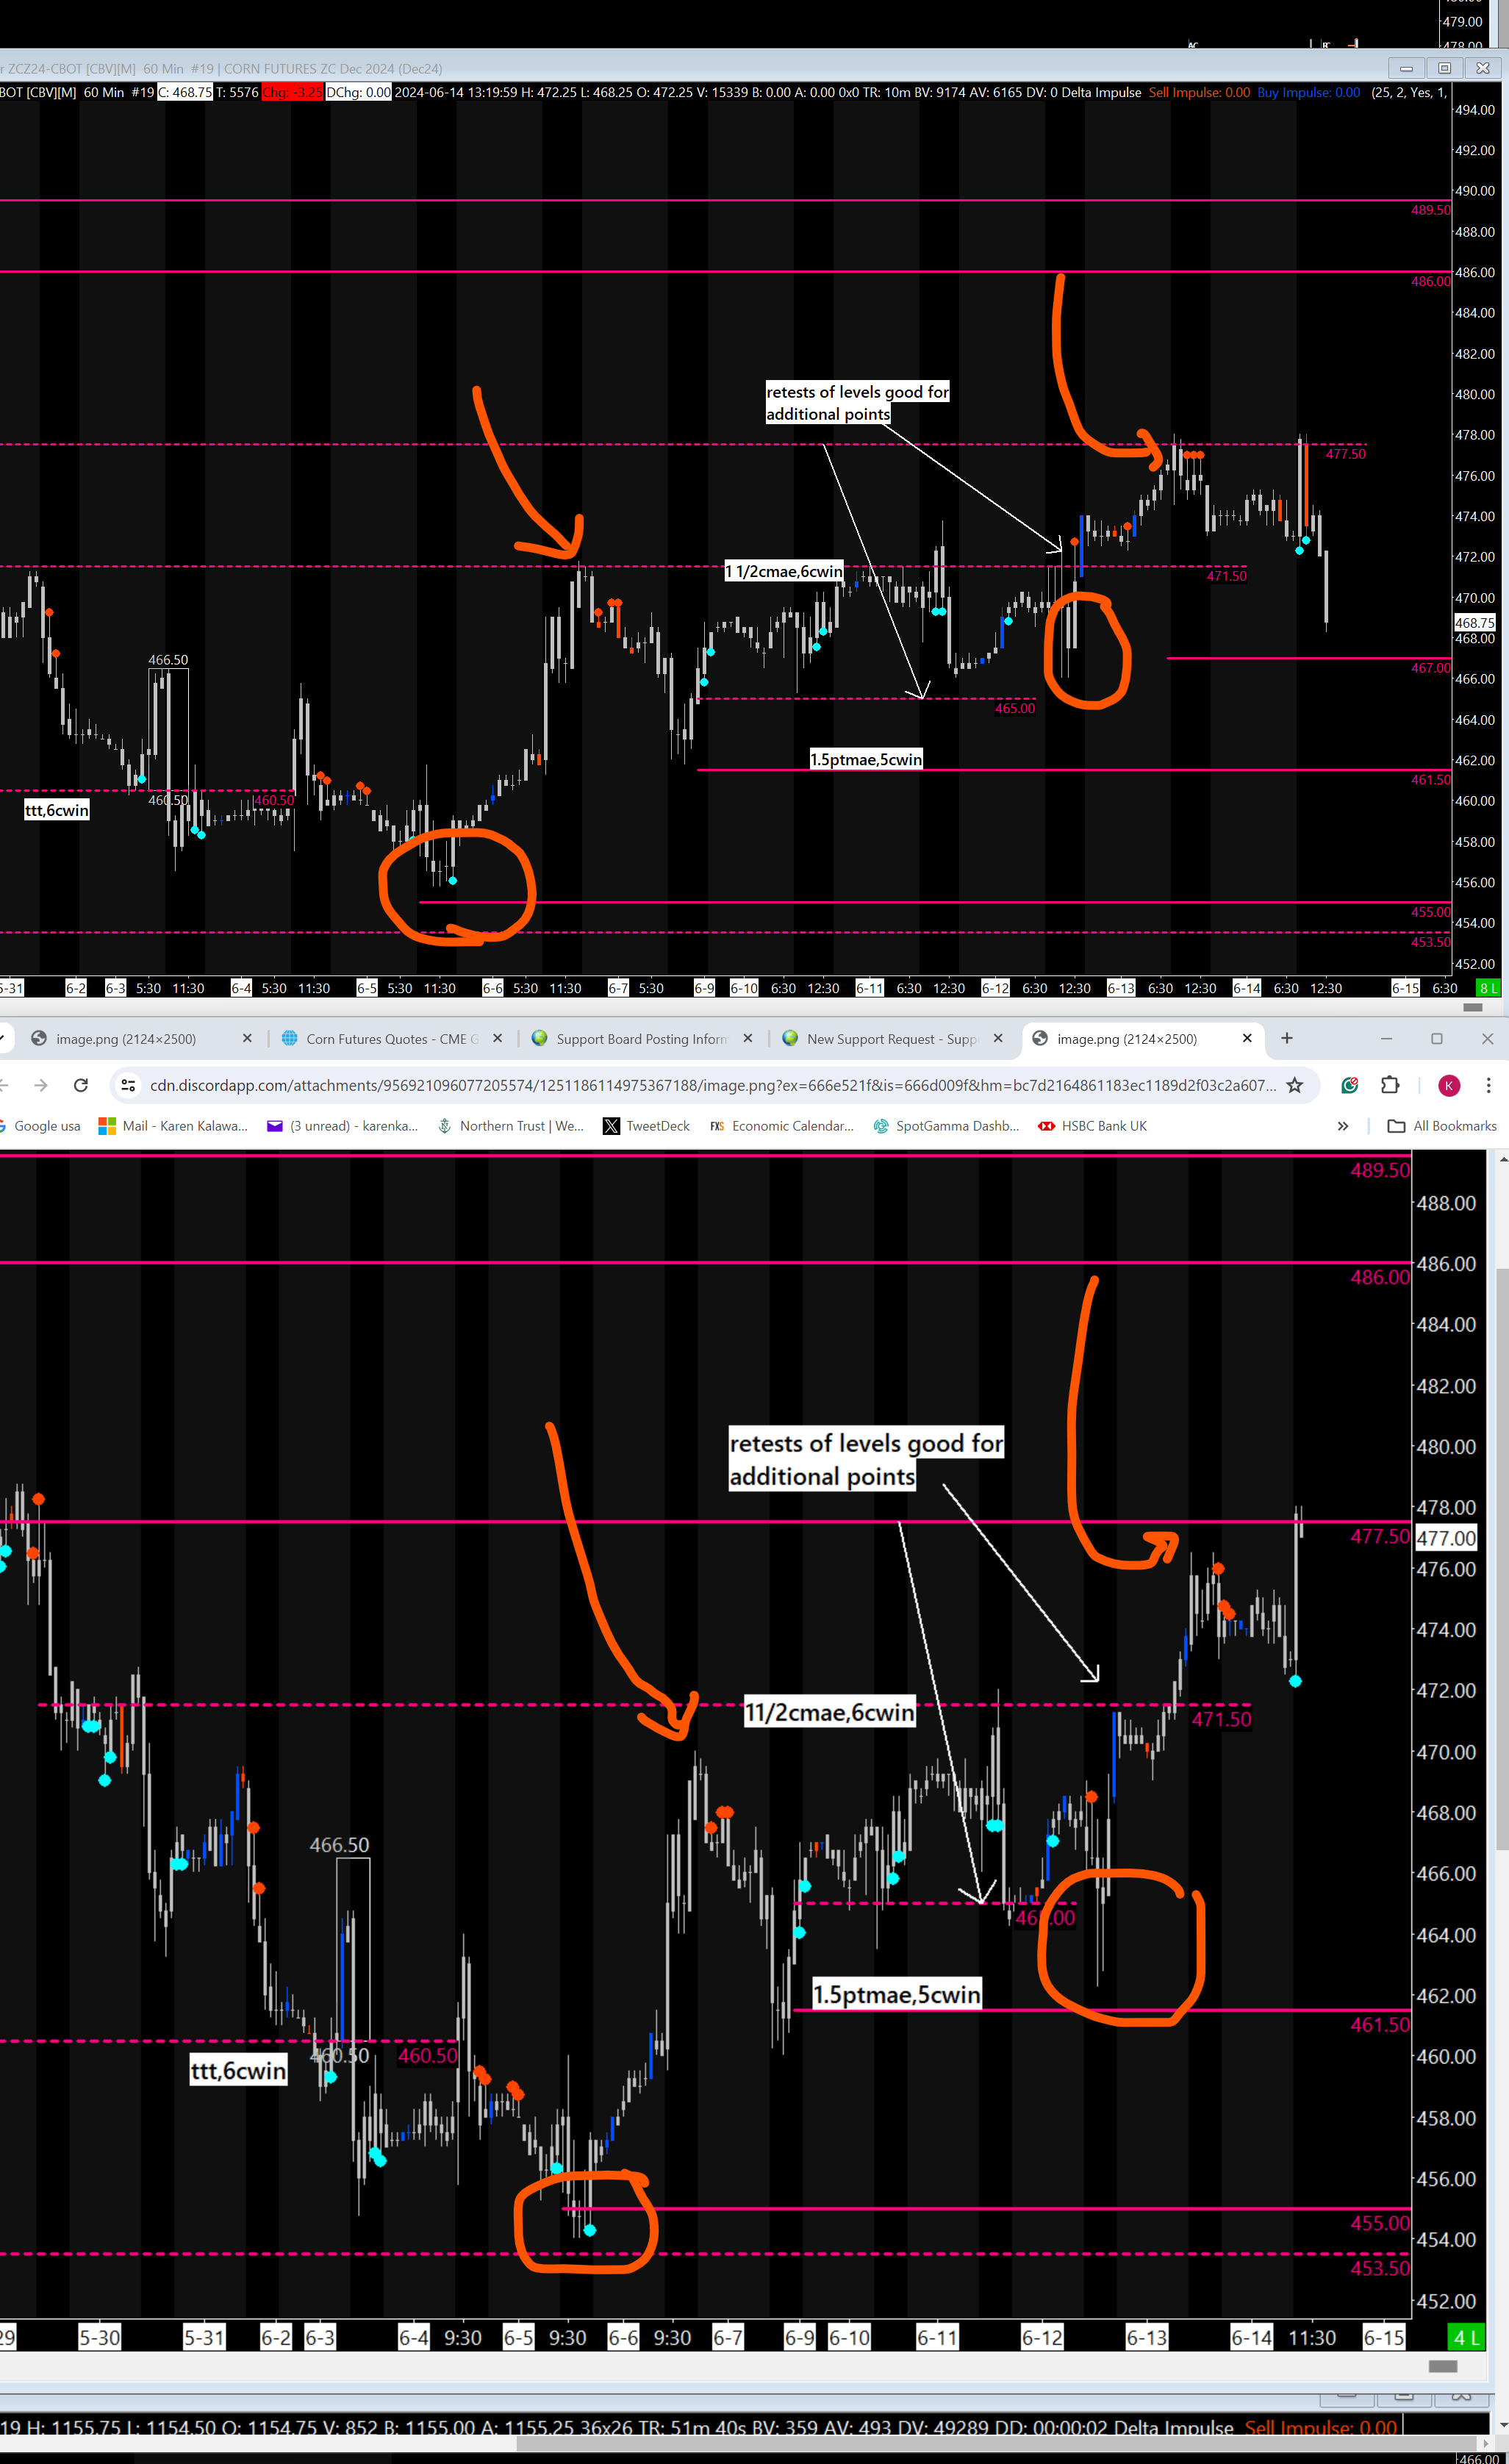
Task: Reload the page with the refresh icon
Action: click(x=81, y=1085)
